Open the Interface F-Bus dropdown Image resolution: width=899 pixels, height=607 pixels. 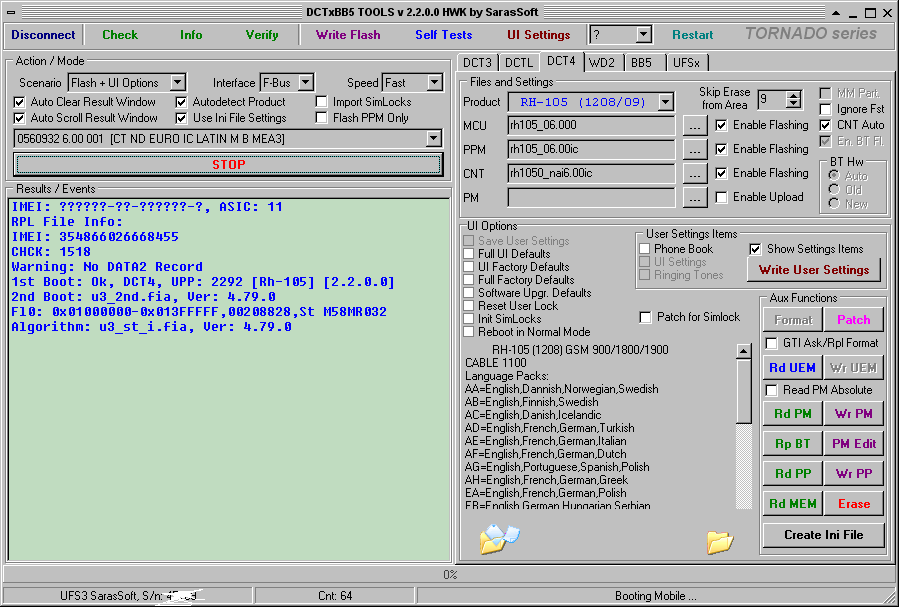click(306, 83)
